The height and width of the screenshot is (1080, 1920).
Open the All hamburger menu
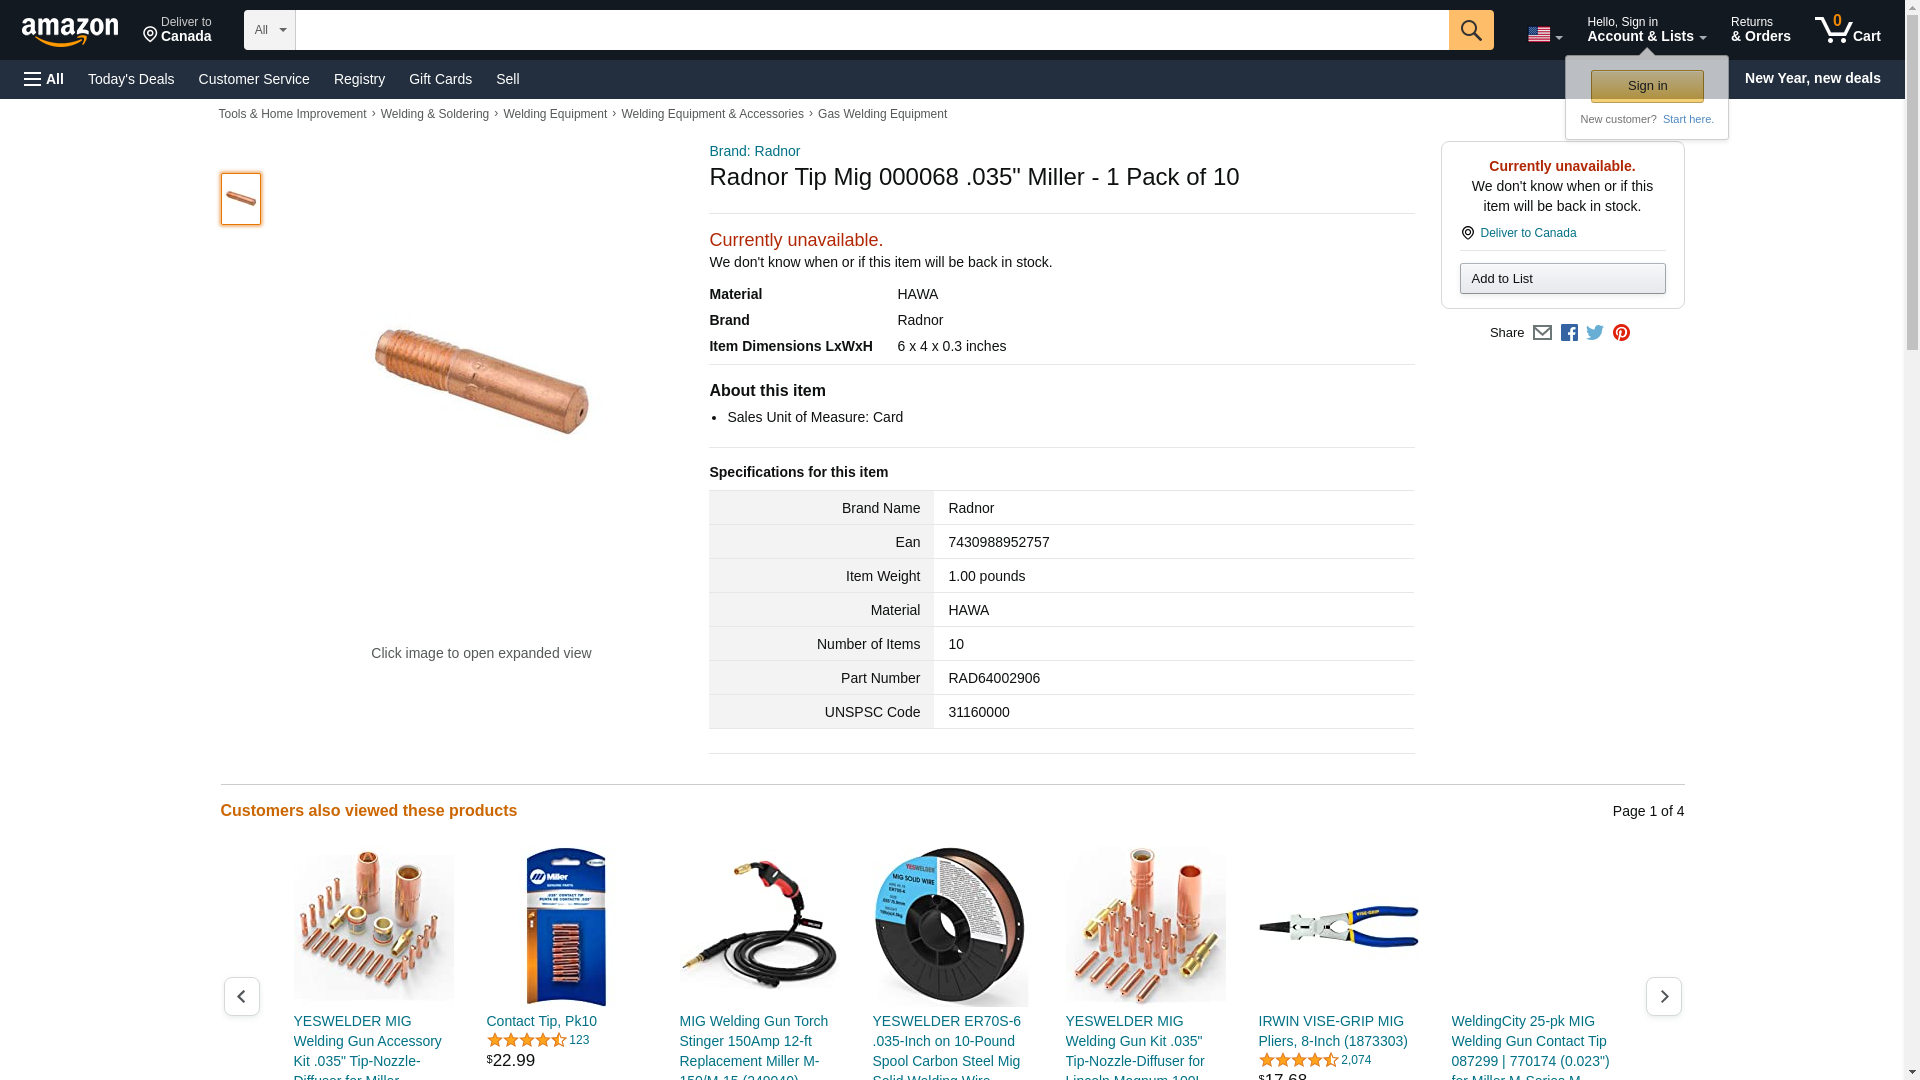44,79
